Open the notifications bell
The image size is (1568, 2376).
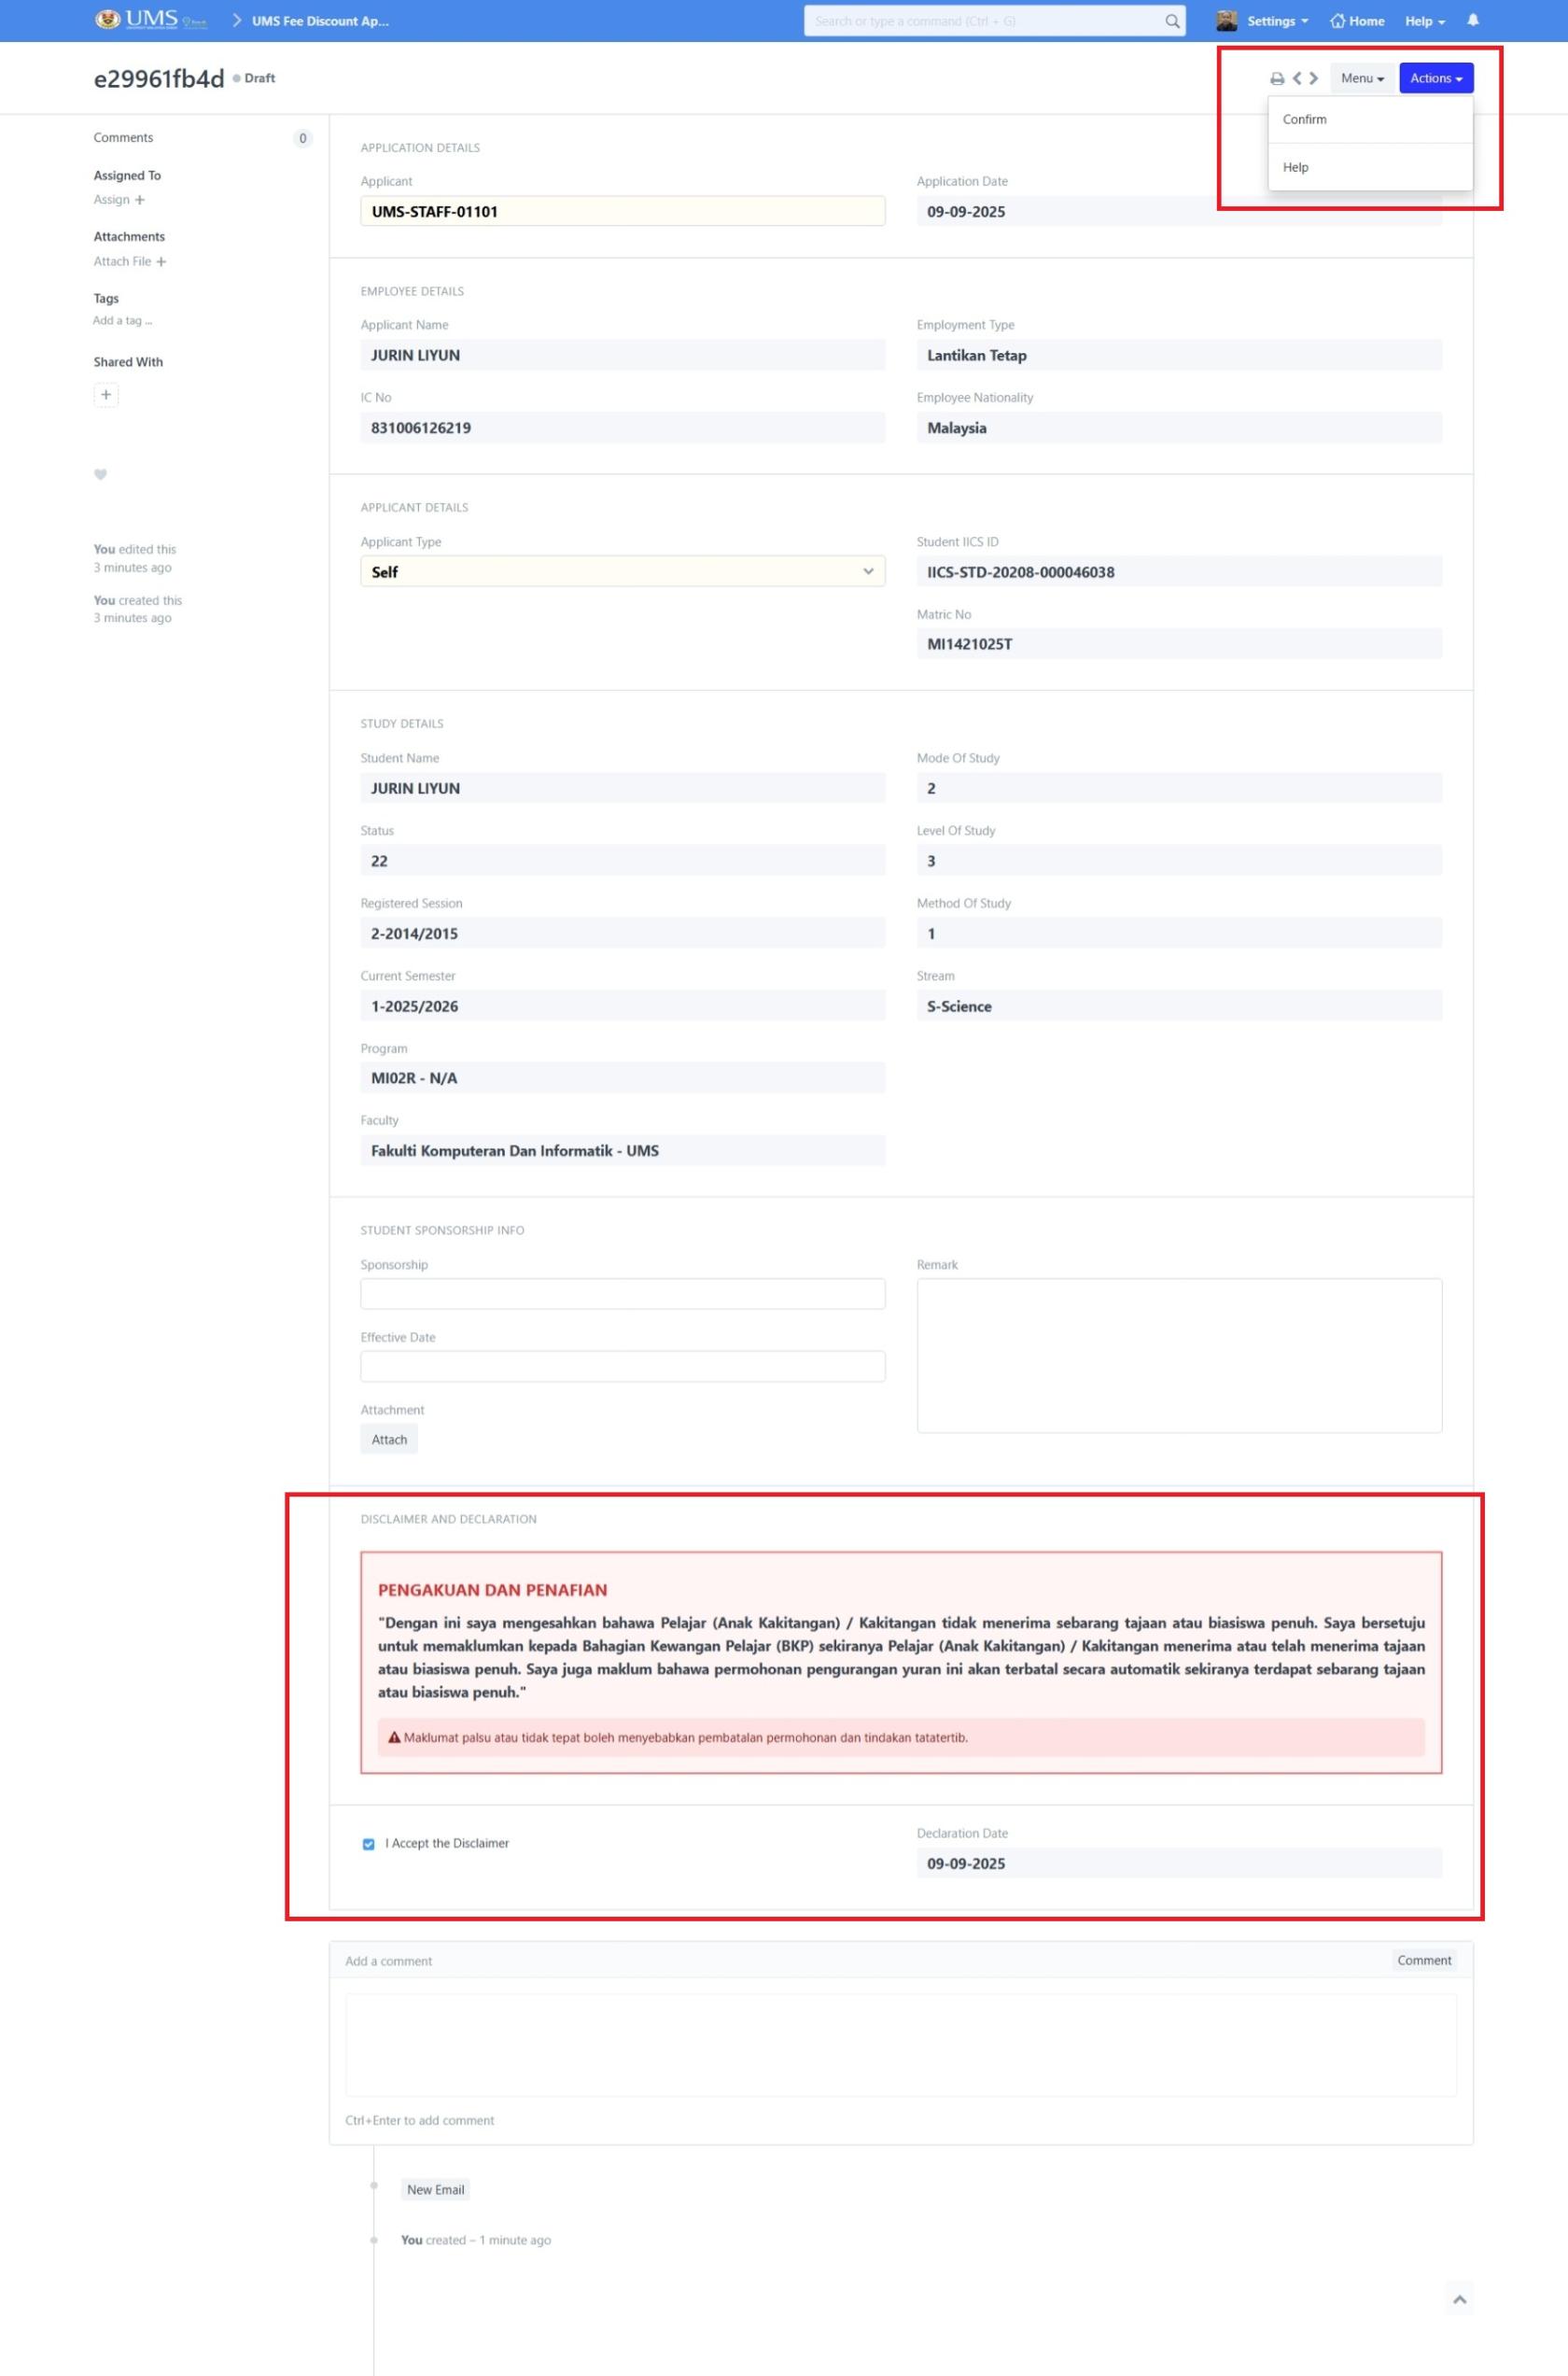click(x=1472, y=21)
